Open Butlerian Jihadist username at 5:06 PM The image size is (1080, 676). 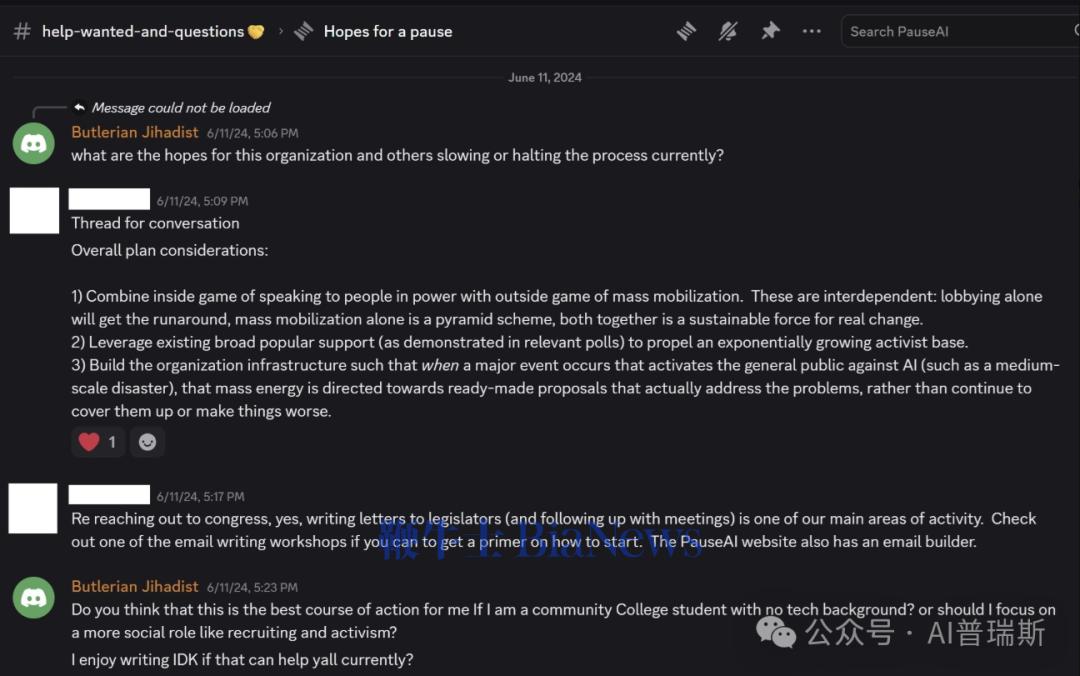(x=135, y=132)
